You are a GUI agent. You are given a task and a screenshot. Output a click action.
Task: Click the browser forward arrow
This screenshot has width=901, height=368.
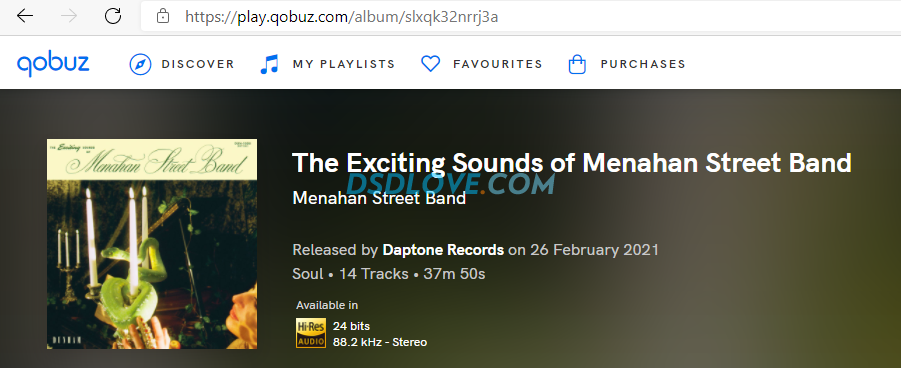[69, 16]
